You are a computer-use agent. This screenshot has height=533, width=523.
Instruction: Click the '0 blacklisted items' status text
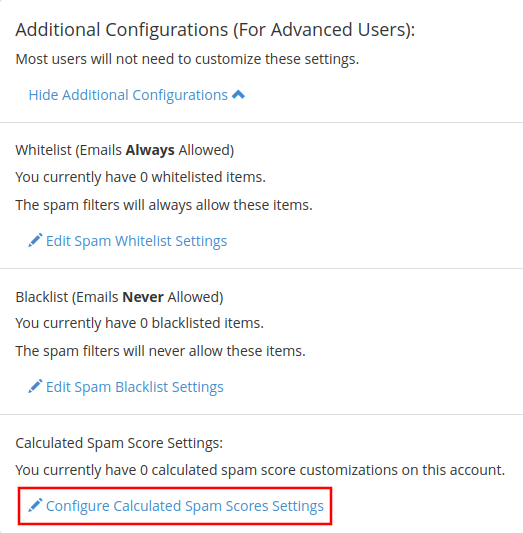click(140, 323)
